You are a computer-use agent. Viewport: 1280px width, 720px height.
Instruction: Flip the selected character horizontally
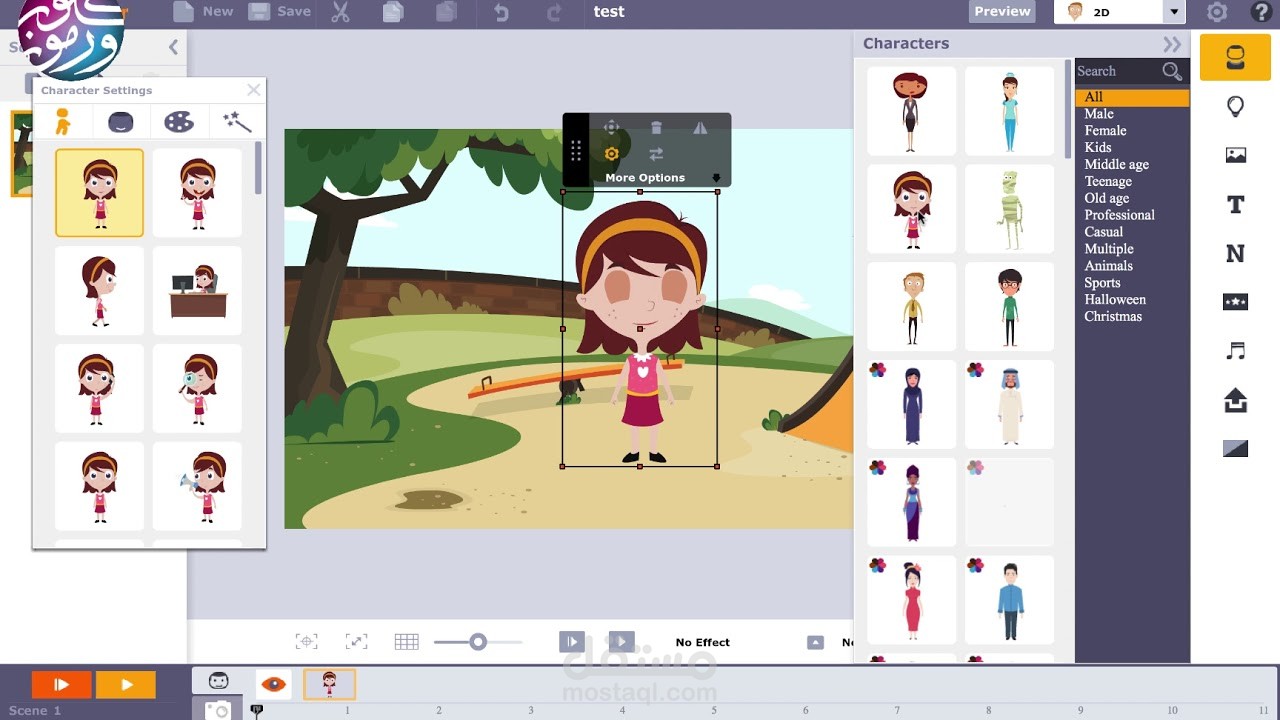click(x=700, y=127)
